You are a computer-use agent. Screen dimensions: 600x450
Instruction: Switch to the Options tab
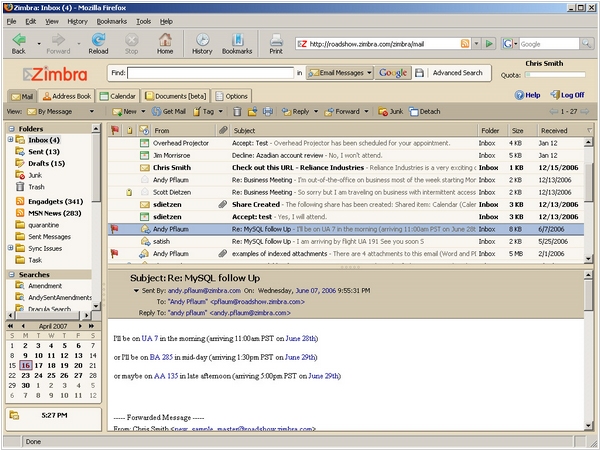(x=232, y=96)
